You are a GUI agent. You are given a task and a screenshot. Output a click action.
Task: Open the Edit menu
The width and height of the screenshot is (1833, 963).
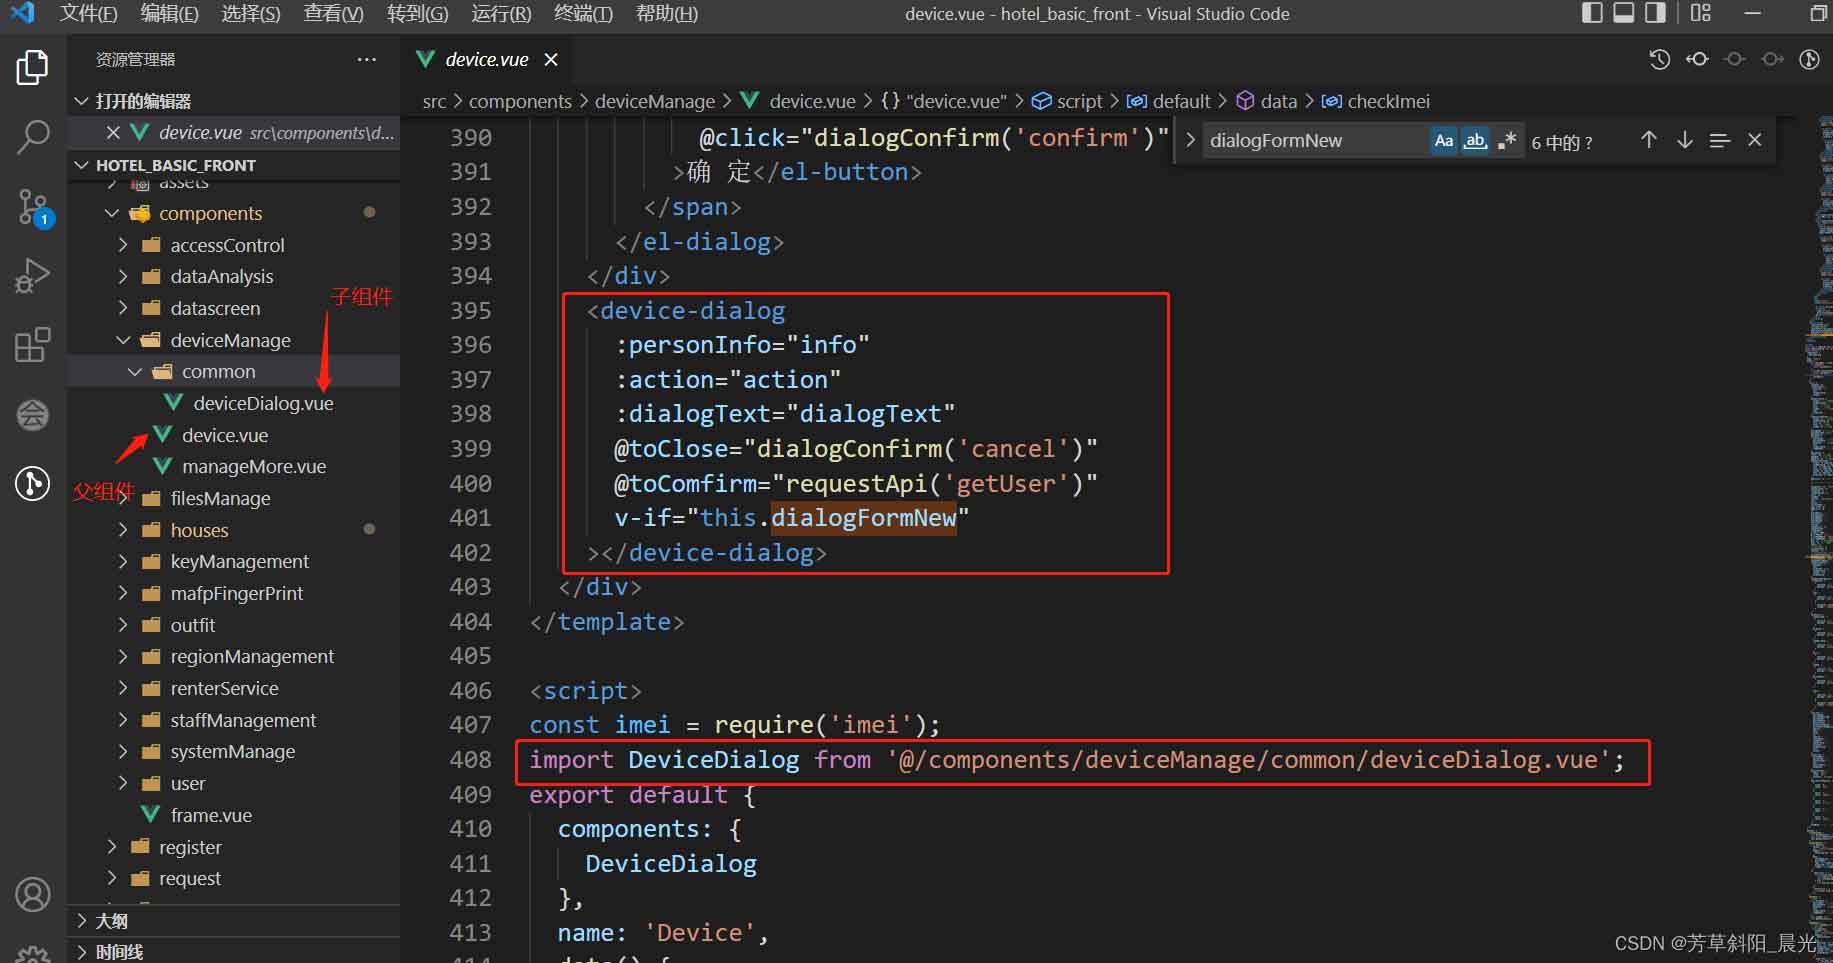pos(169,14)
